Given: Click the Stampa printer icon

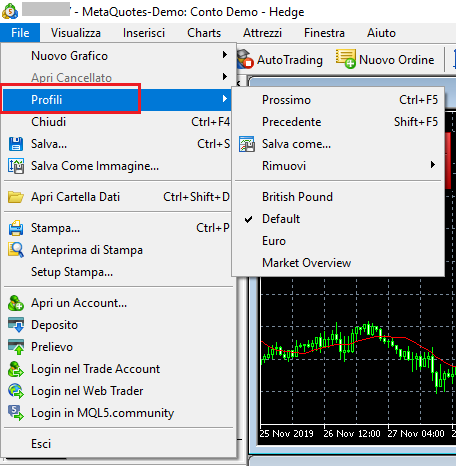Looking at the screenshot, I should pos(16,228).
